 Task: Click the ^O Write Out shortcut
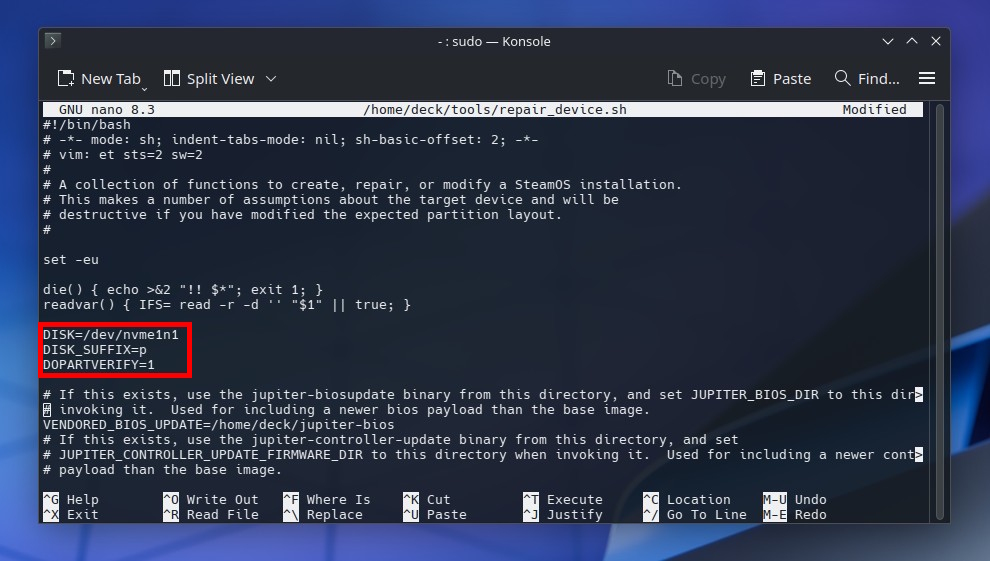tap(211, 499)
